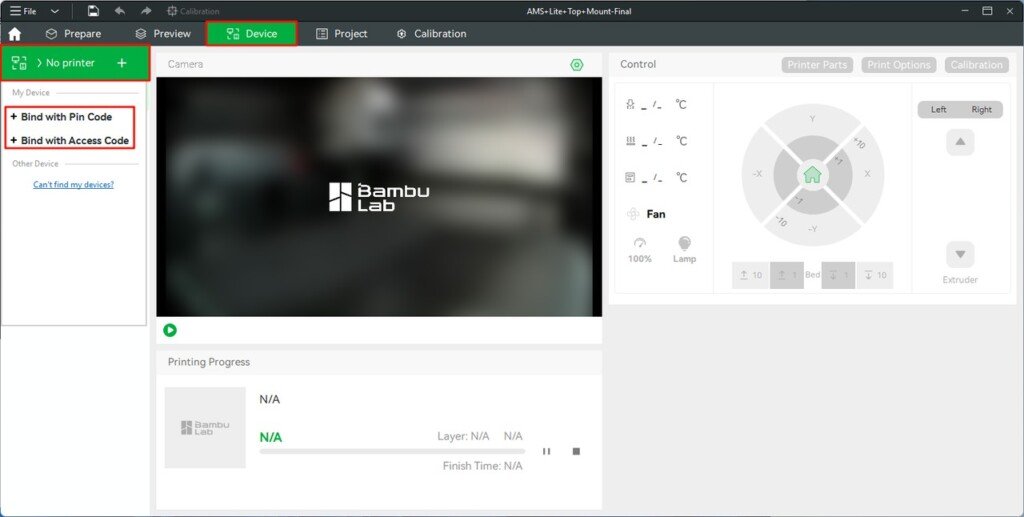Click the Calibration button in Control panel

(x=976, y=65)
